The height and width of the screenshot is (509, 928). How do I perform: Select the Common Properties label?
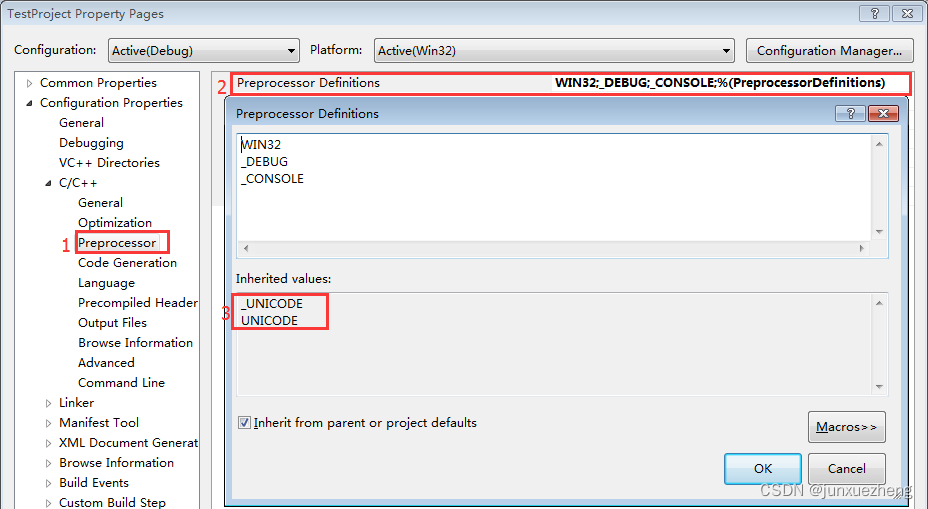pyautogui.click(x=98, y=83)
